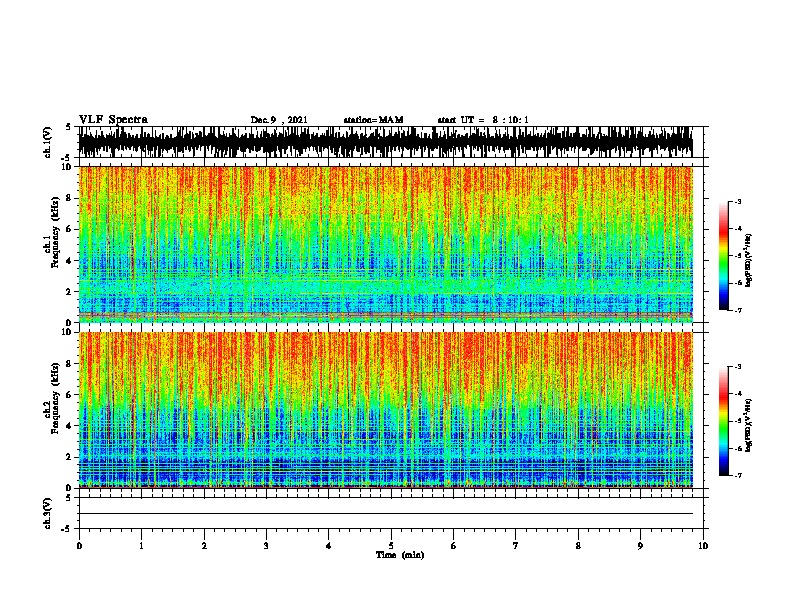The image size is (792, 612).
Task: Select the lower color bar for ch.2
Action: tap(724, 421)
